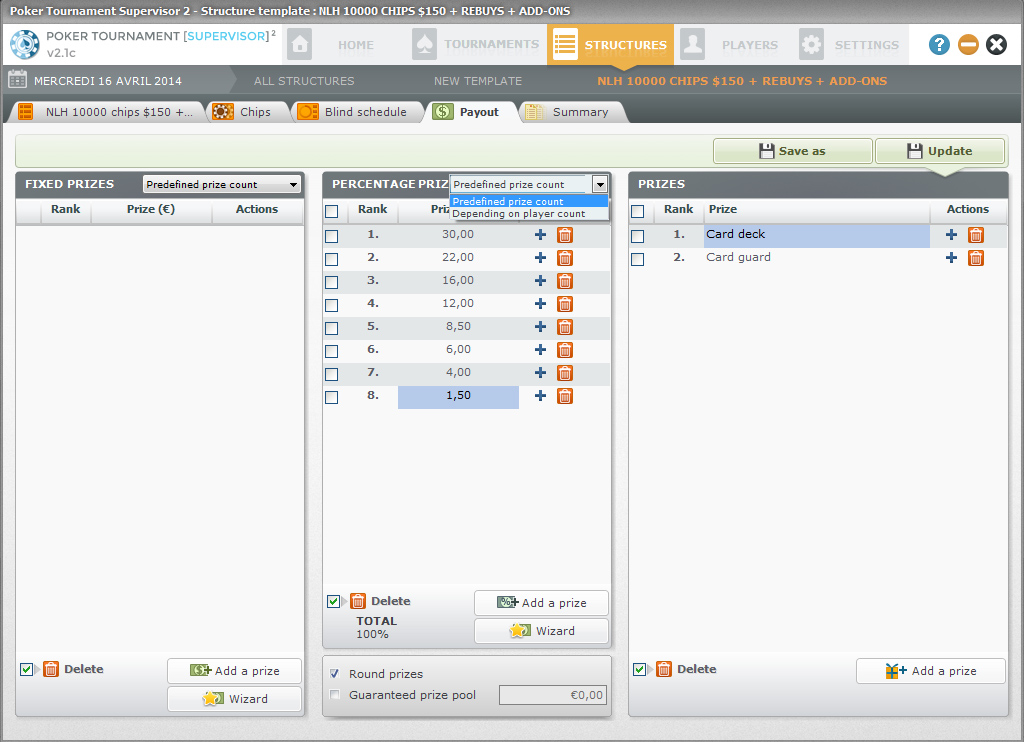Click plus icon next to Card deck
1024x742 pixels.
point(951,235)
